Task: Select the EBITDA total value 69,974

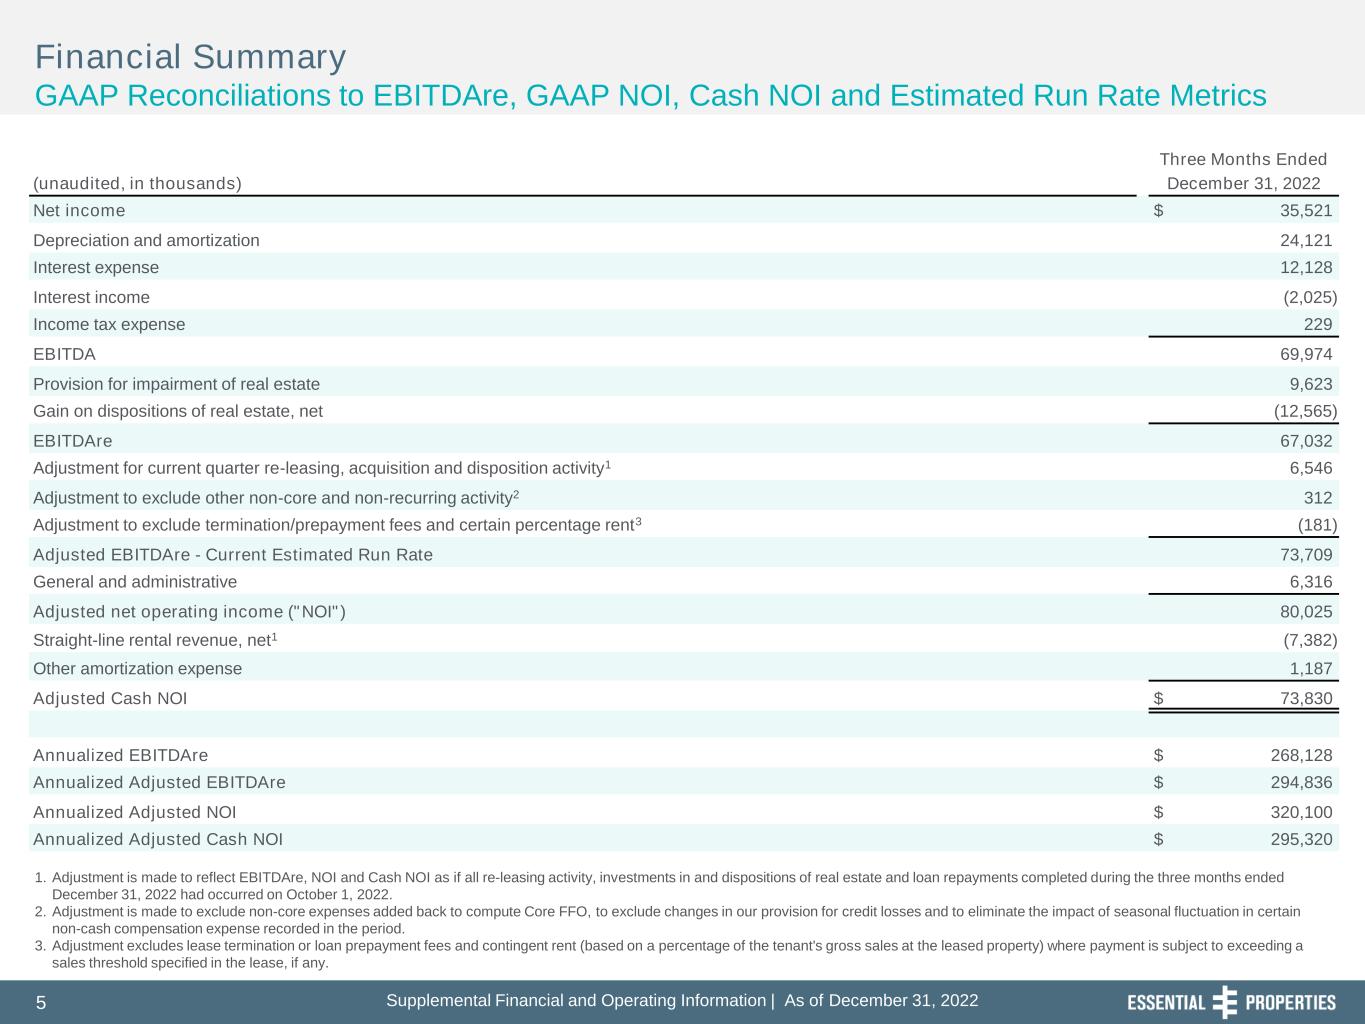Action: 1305,354
